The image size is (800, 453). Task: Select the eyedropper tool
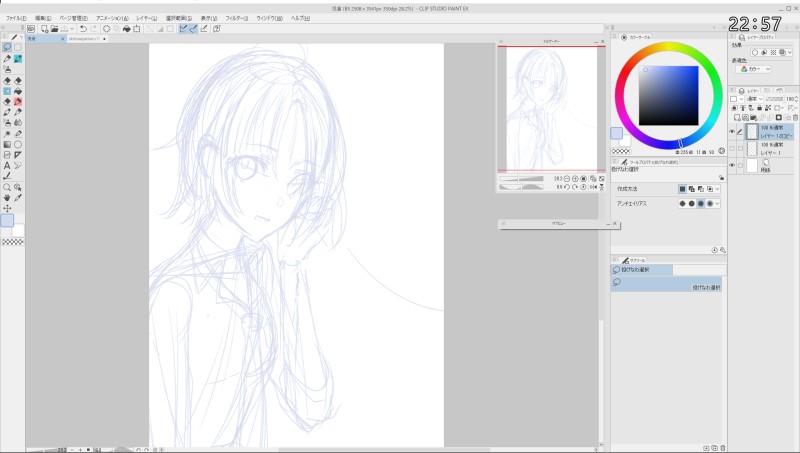[18, 198]
